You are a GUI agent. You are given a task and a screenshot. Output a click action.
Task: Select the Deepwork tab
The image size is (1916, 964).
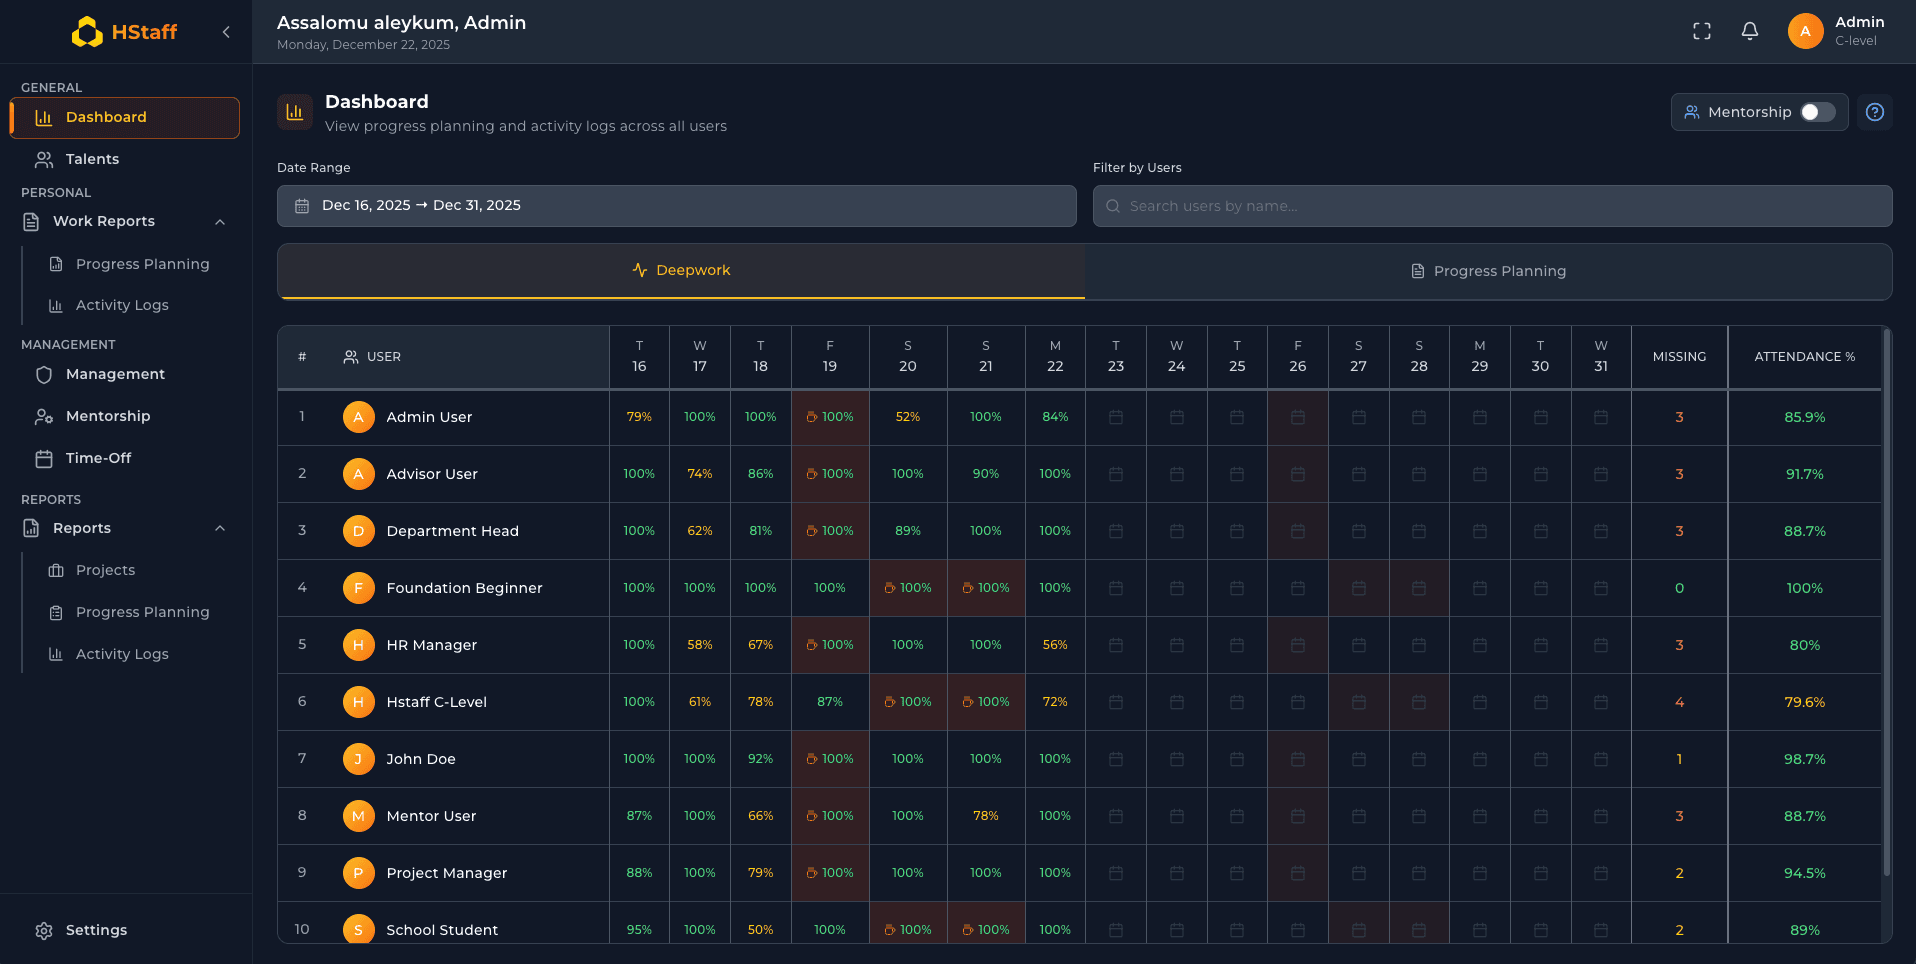click(681, 269)
